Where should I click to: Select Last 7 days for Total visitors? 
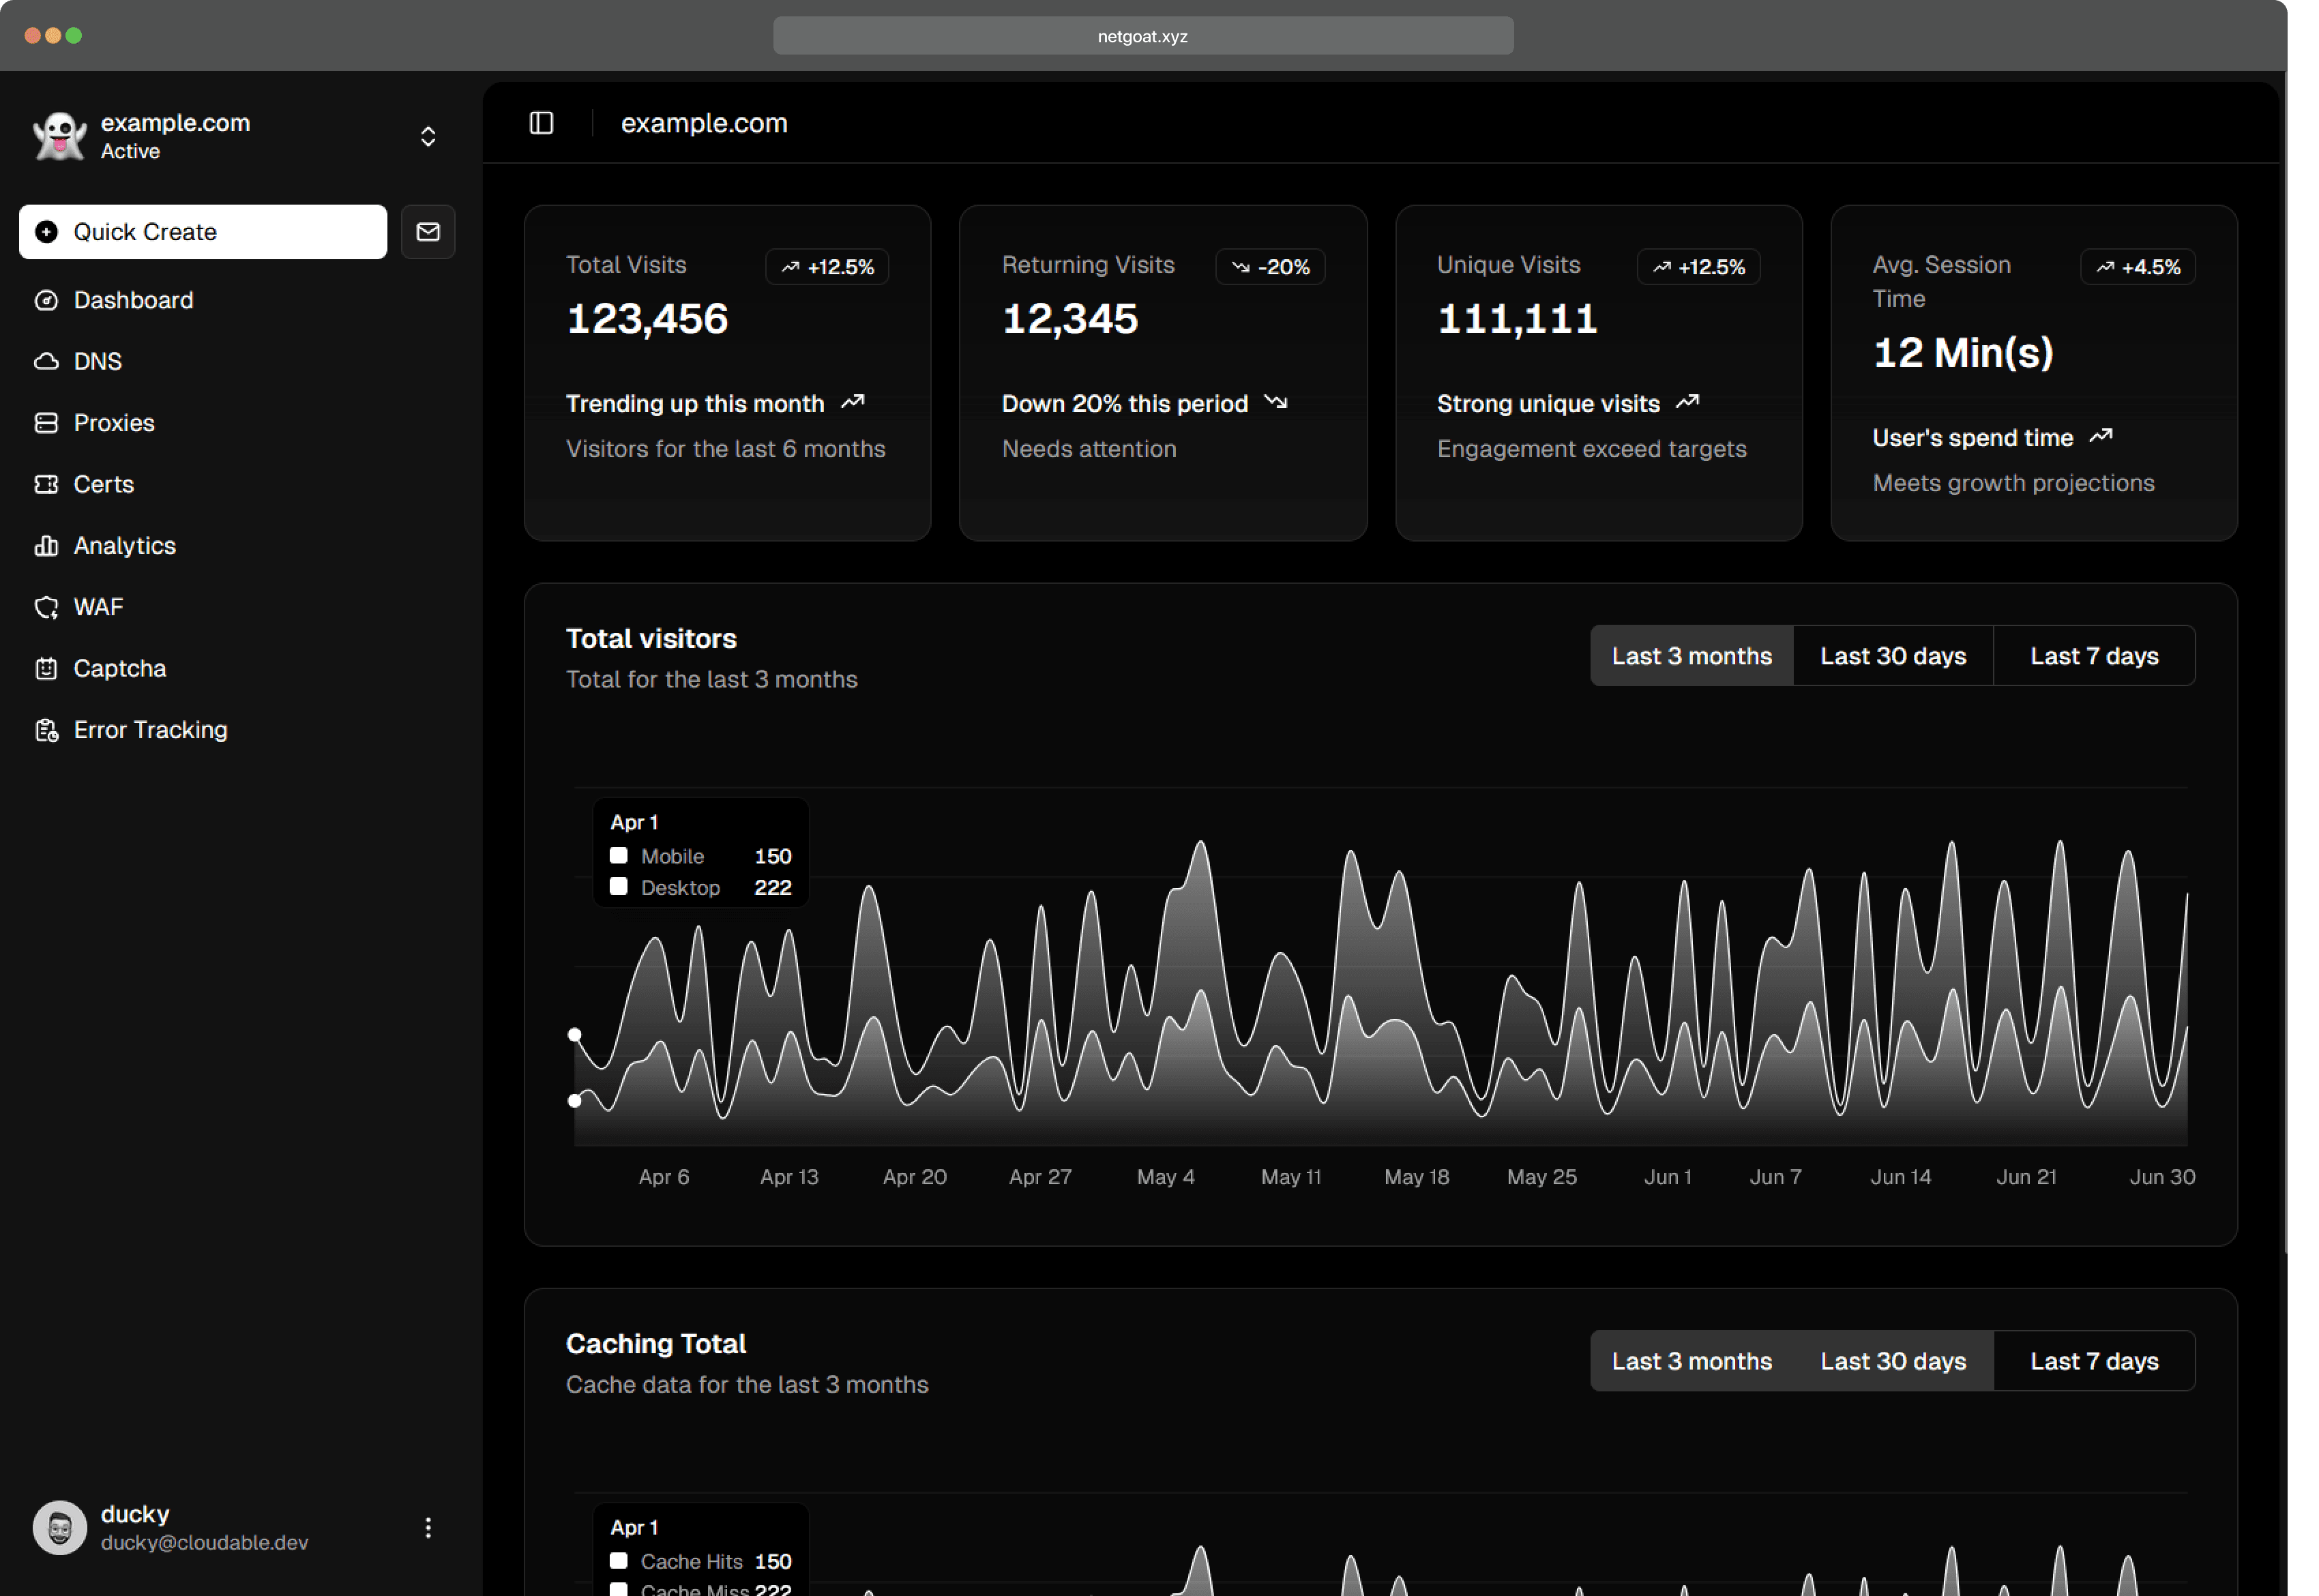(2094, 656)
